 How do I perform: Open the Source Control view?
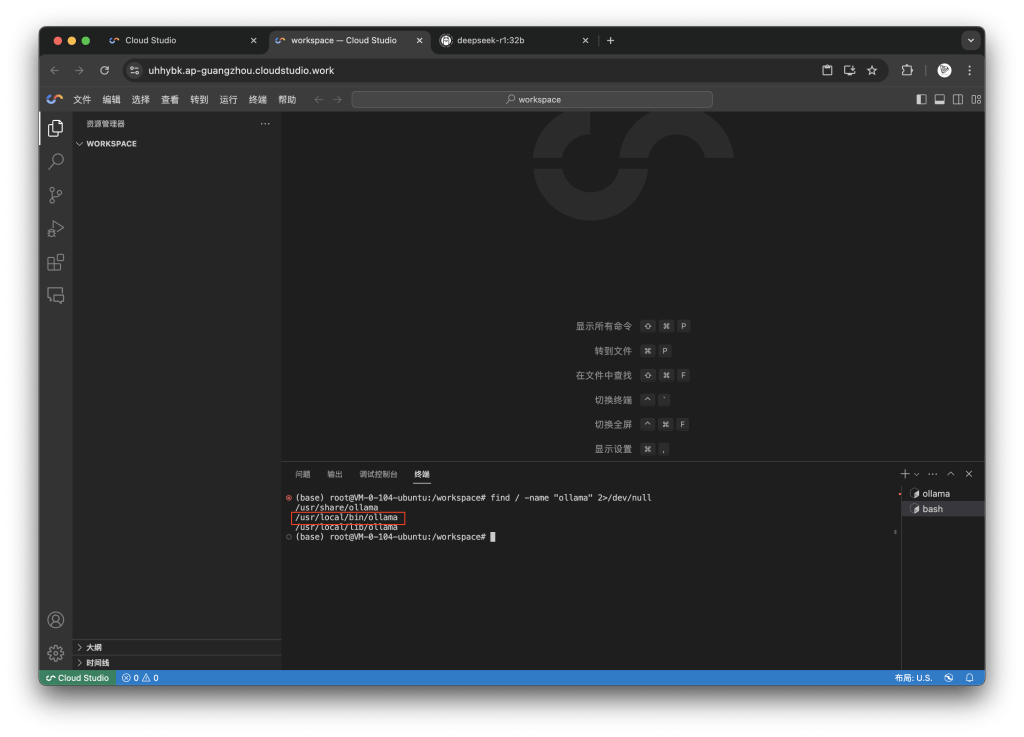click(56, 195)
